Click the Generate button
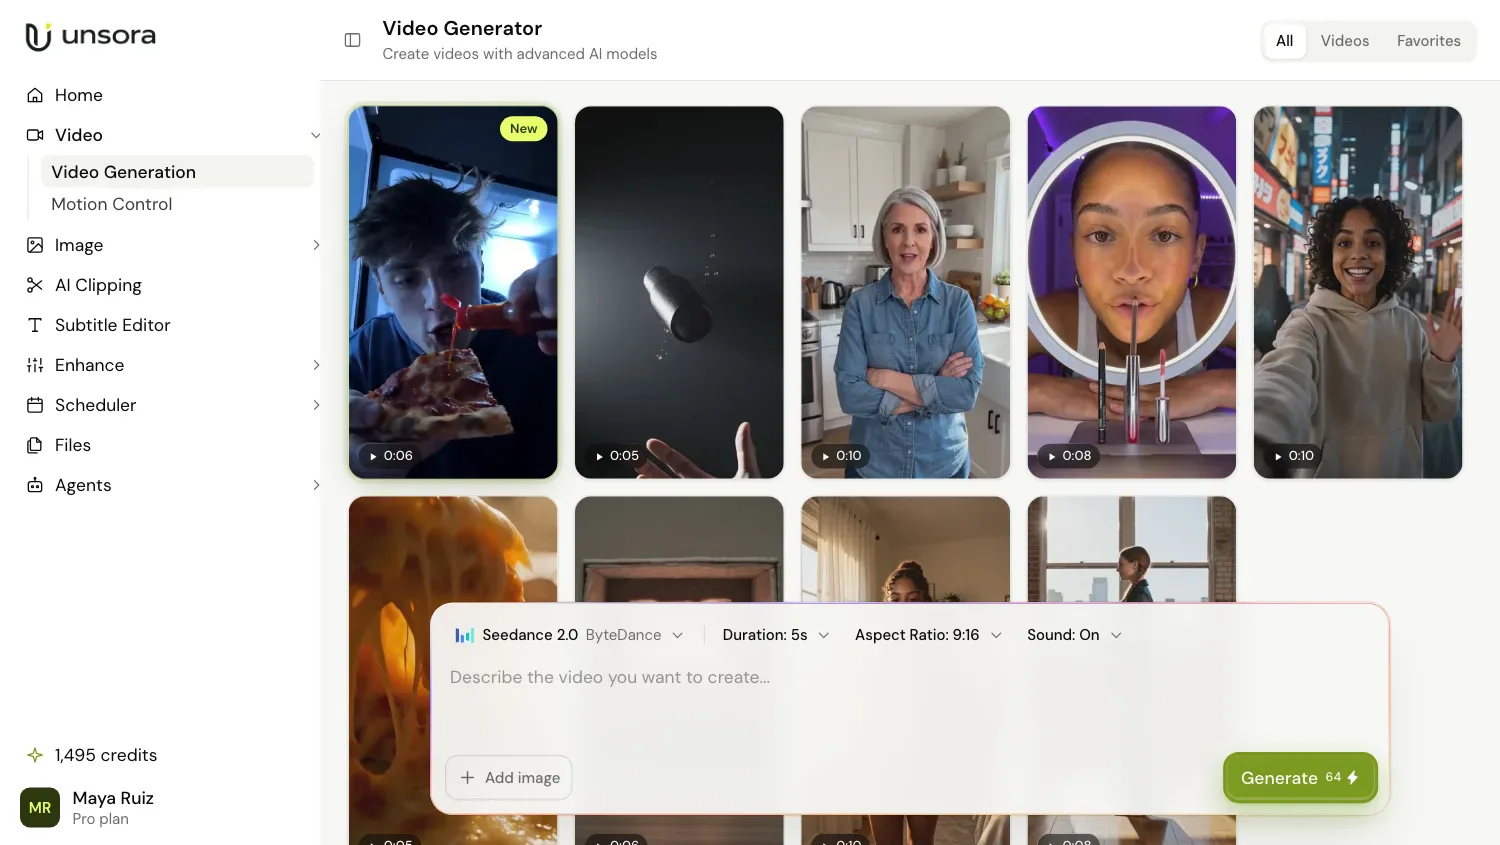The height and width of the screenshot is (845, 1500). (x=1300, y=777)
